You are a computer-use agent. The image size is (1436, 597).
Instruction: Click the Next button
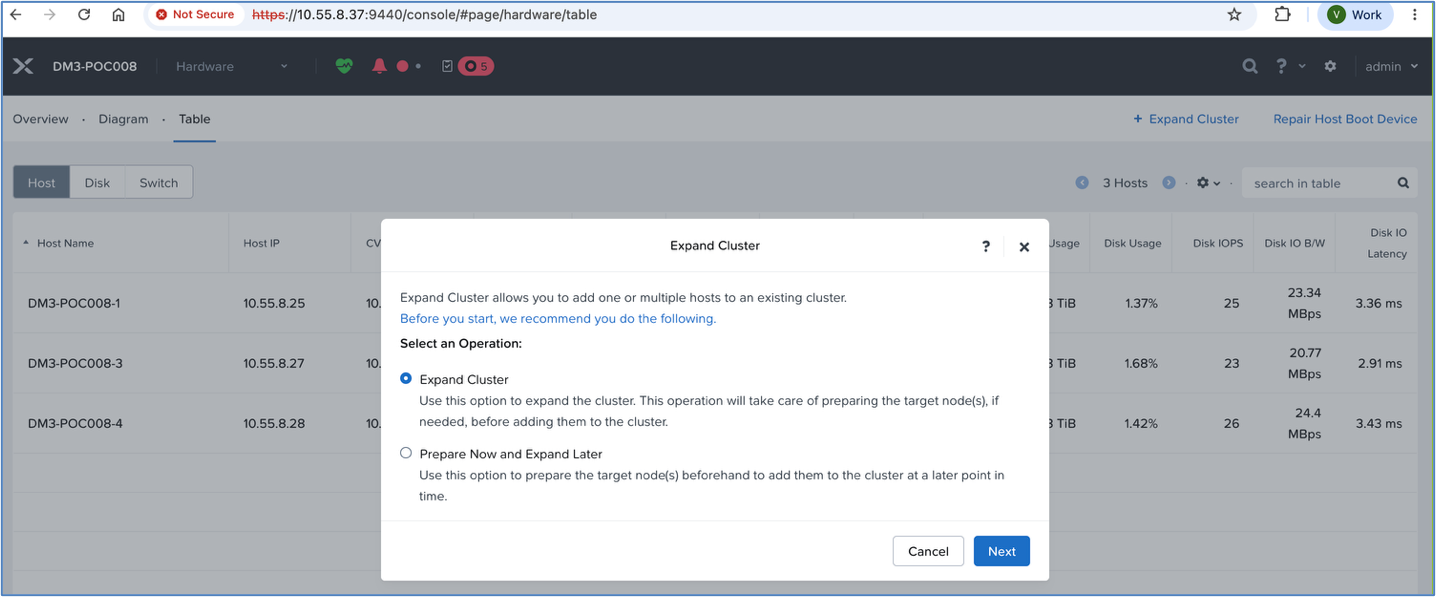coord(1001,551)
